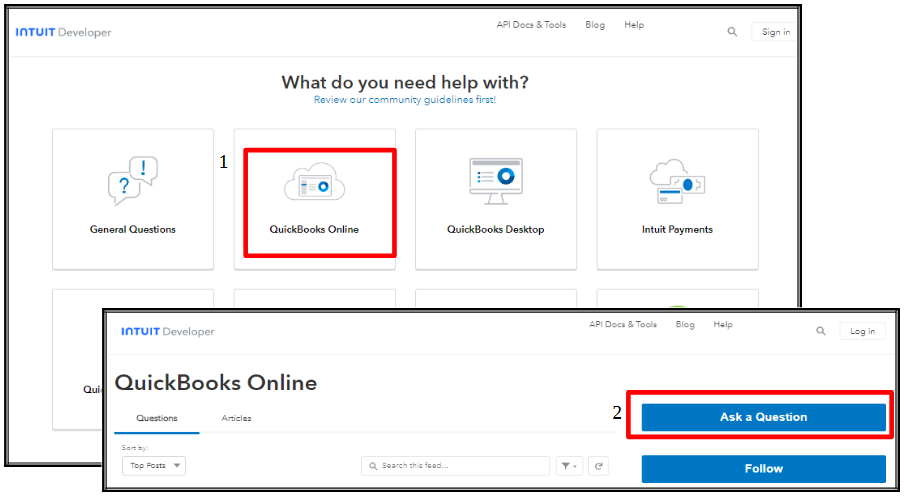Open Help link in front window
This screenshot has height=497, width=907.
[x=723, y=325]
